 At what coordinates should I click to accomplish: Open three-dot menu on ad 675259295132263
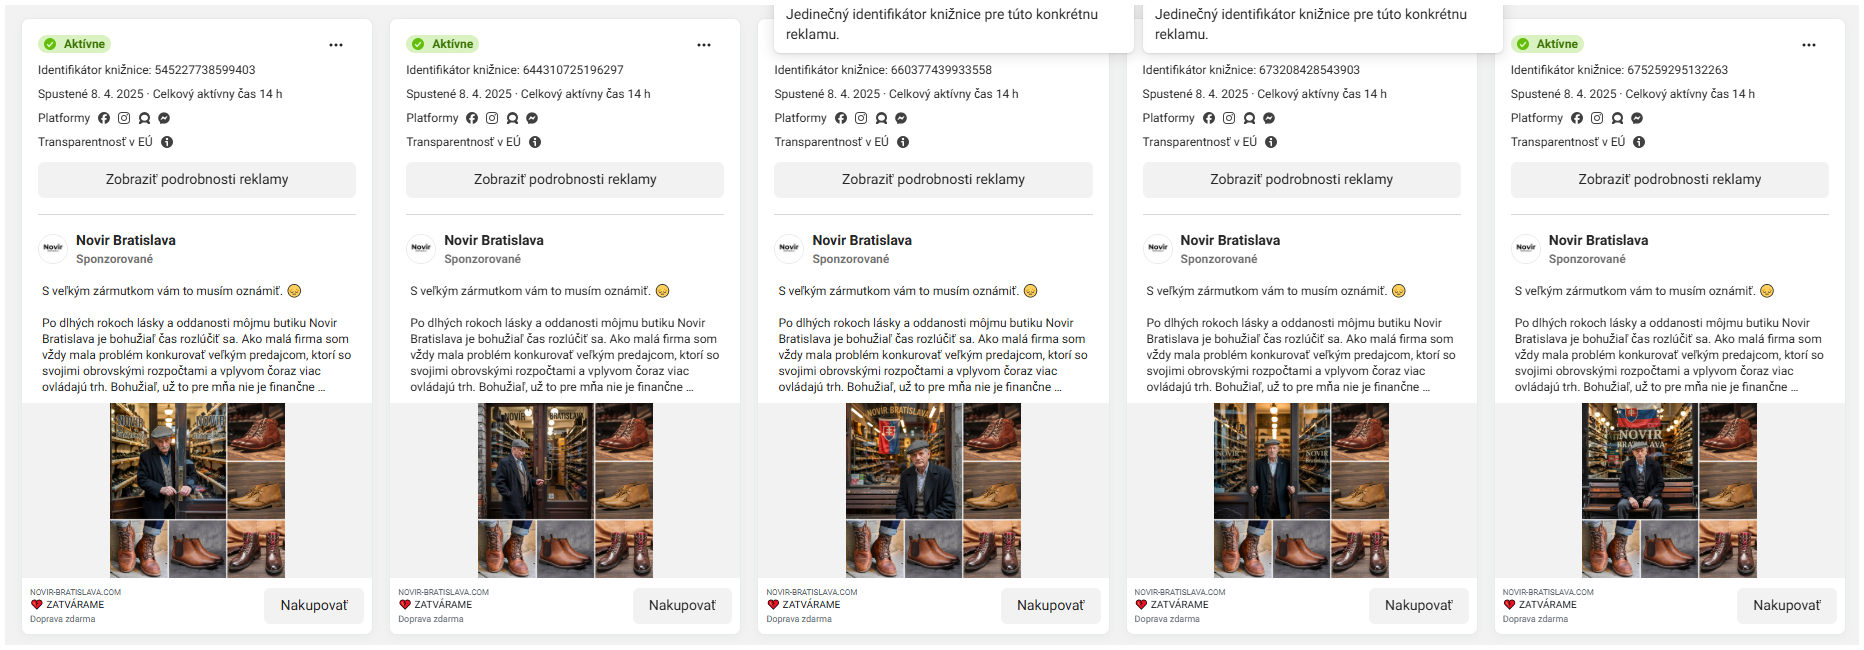pyautogui.click(x=1809, y=45)
